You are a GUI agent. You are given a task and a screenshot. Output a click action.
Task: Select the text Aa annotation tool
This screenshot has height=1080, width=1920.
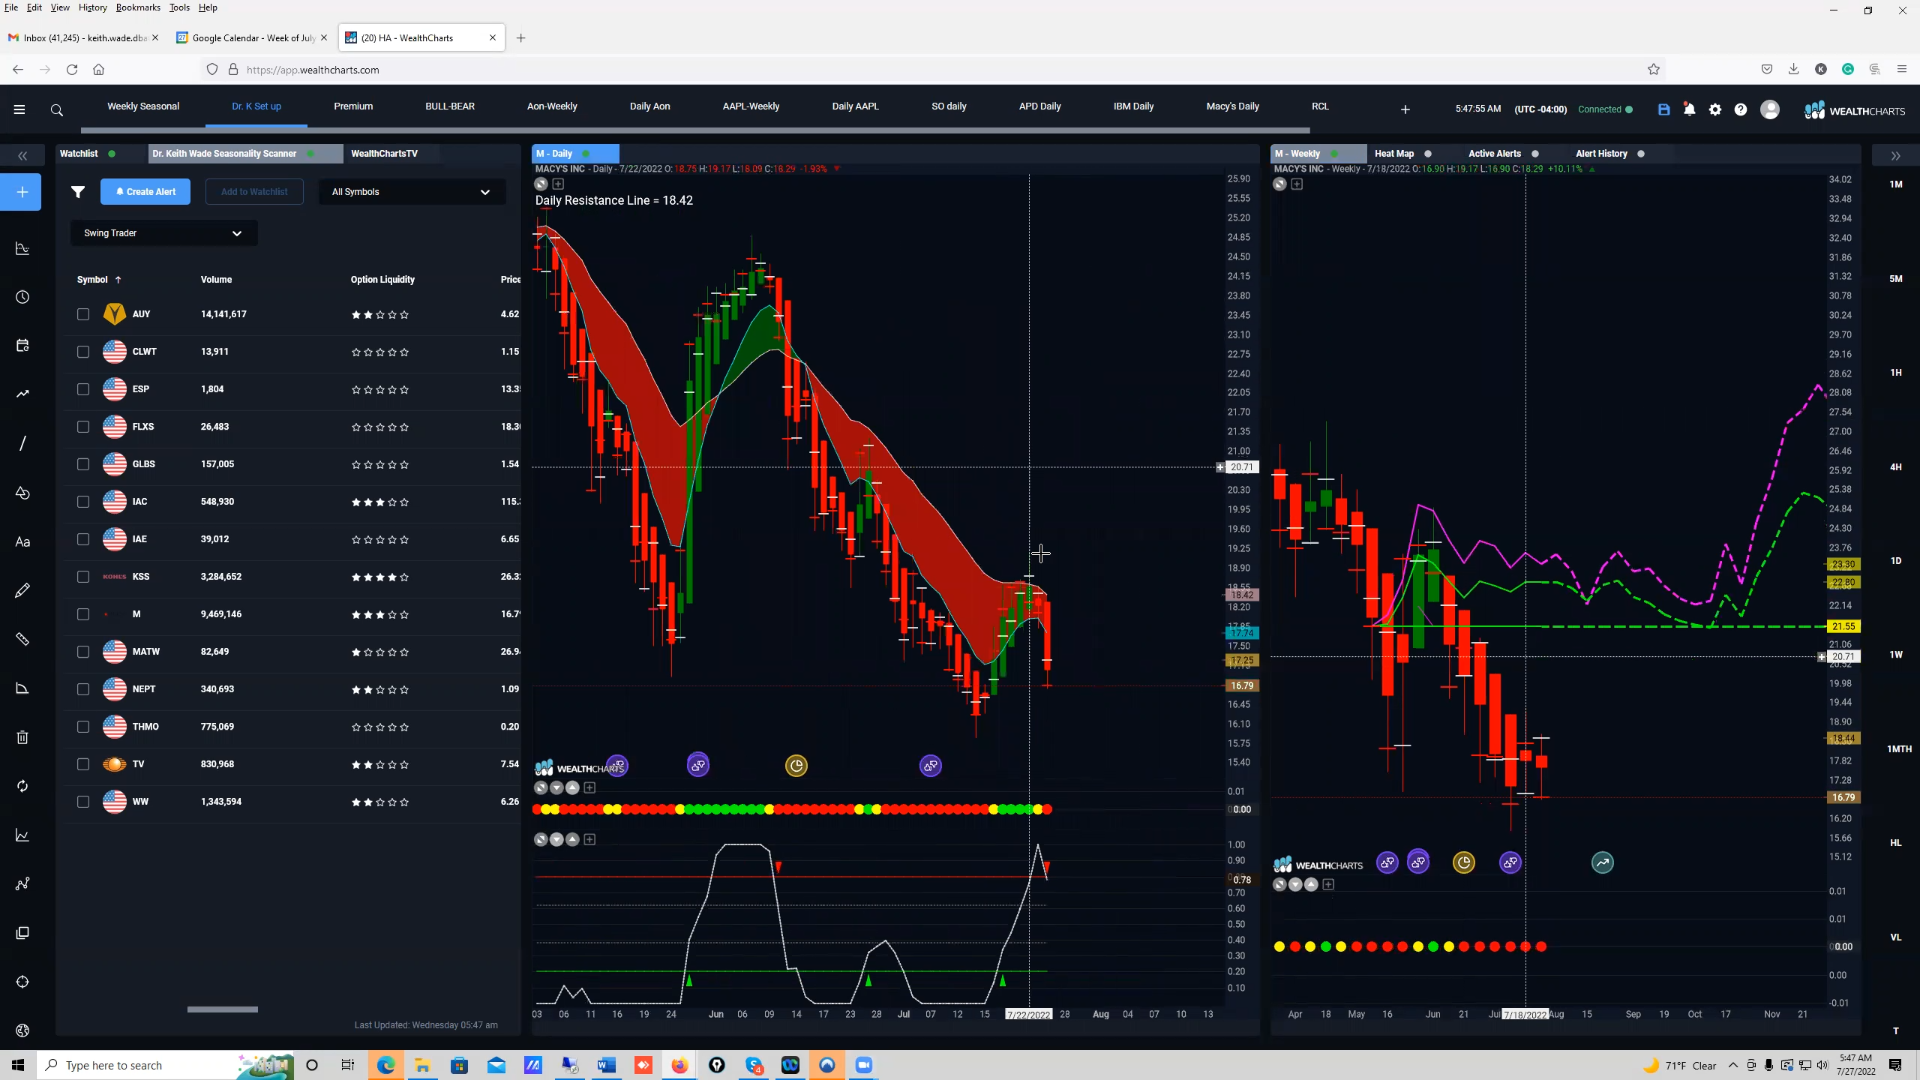(x=22, y=542)
